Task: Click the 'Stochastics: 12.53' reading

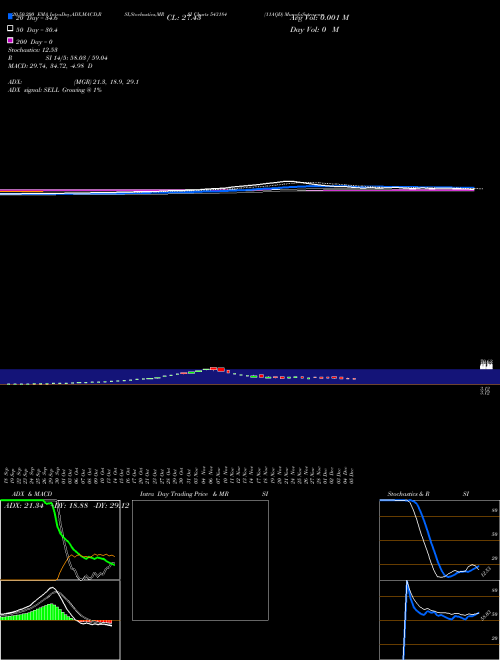Action: point(32,50)
